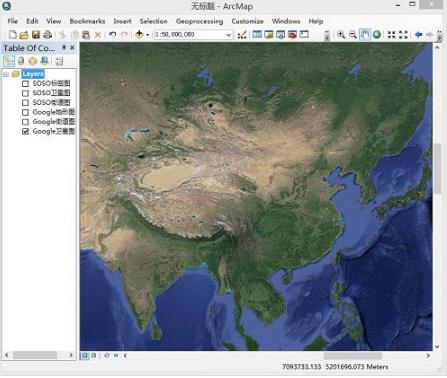Open the View menu
Image resolution: width=447 pixels, height=378 pixels.
[x=54, y=21]
